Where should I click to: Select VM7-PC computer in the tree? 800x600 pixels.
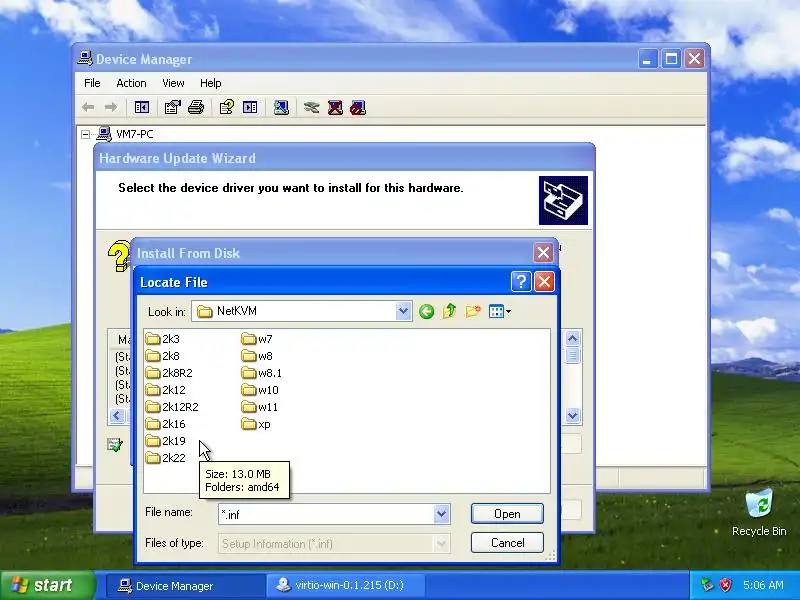click(x=135, y=134)
